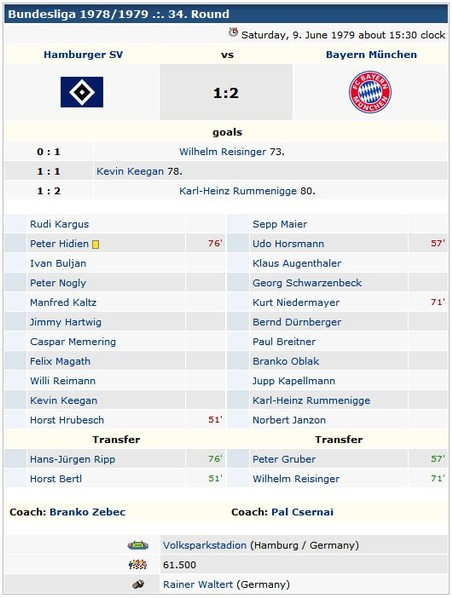Viewport: 452px width, 598px height.
Task: Select Felix Magath in the Hamburg lineup
Action: click(60, 361)
